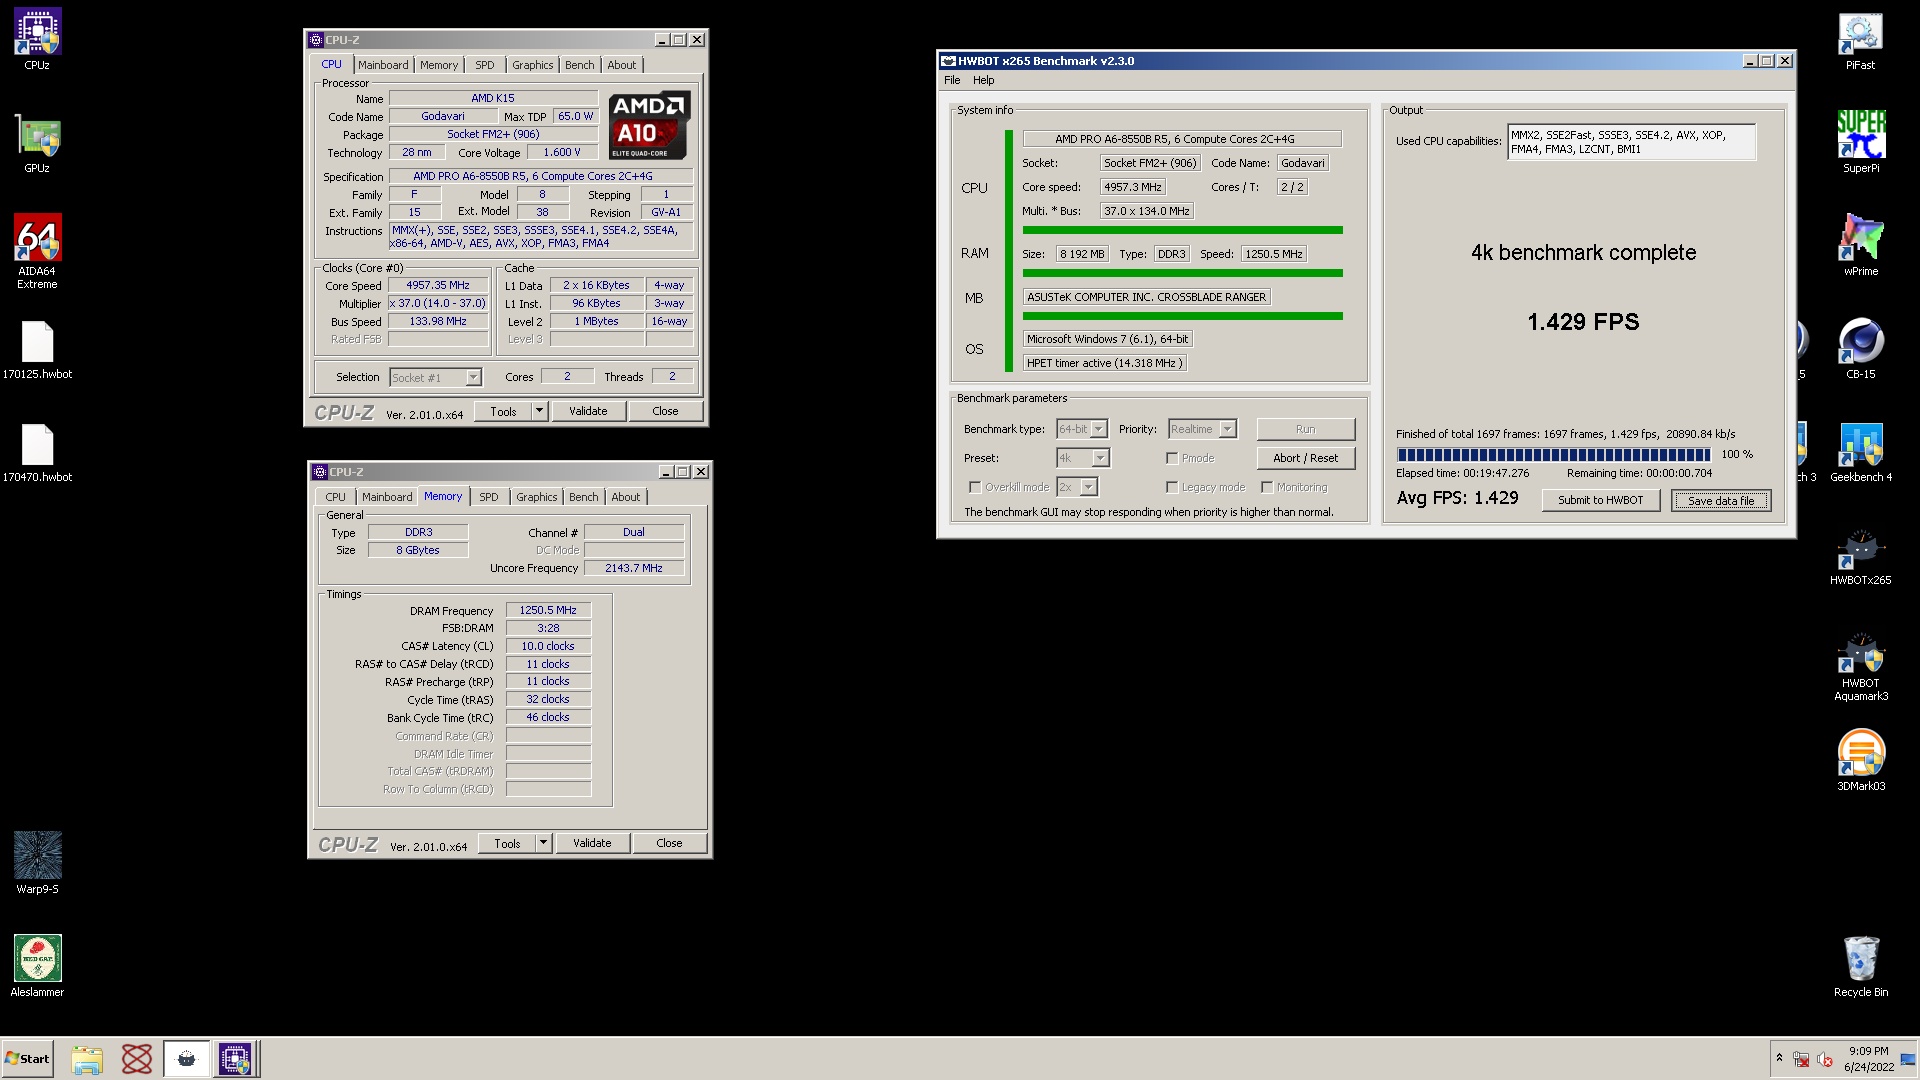
Task: Open the Priority Realtime dropdown
Action: (x=1203, y=429)
